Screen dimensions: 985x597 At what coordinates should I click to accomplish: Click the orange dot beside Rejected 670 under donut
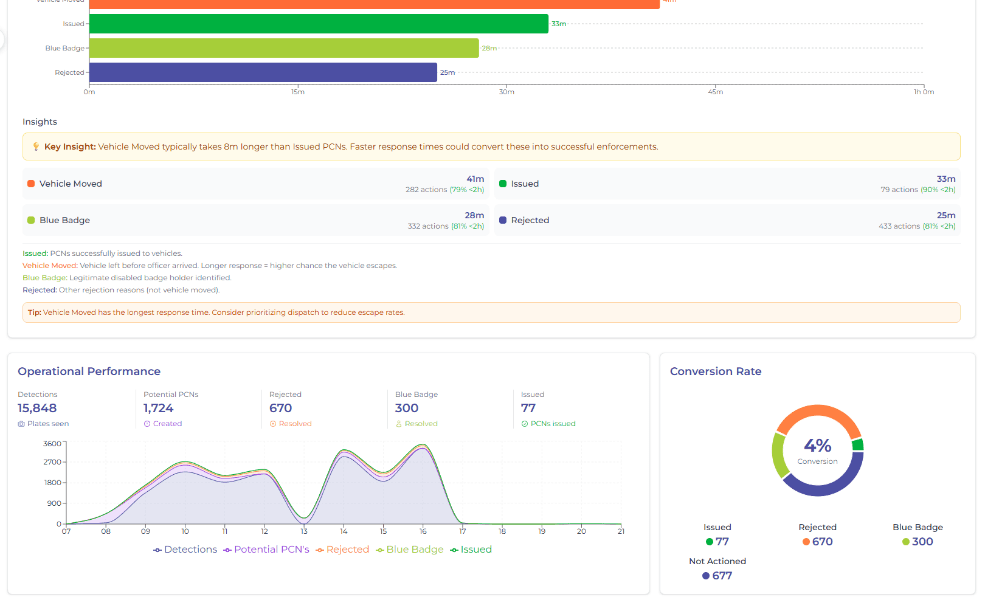(x=806, y=542)
